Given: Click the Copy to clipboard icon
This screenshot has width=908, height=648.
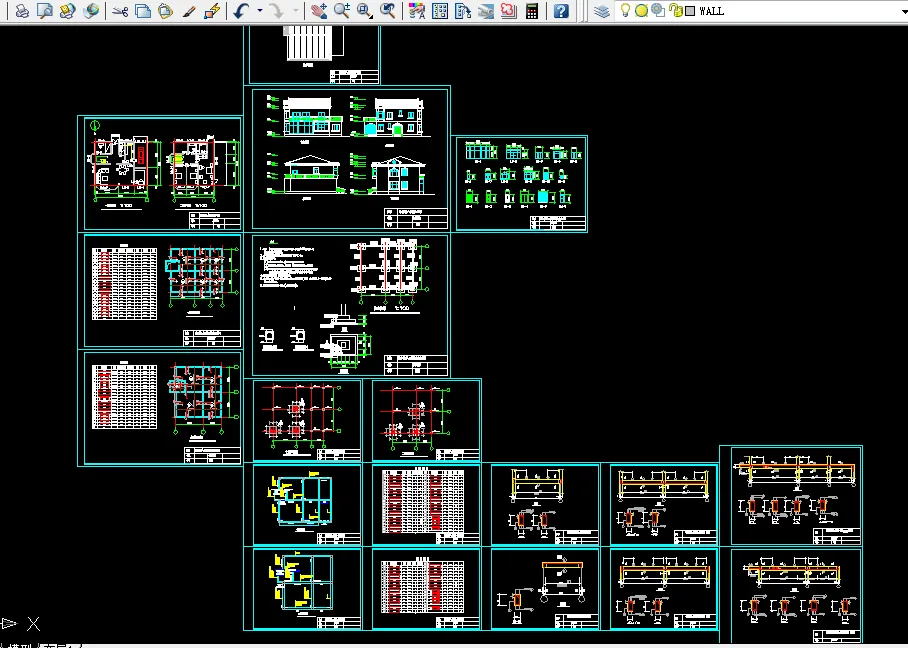Looking at the screenshot, I should point(142,10).
